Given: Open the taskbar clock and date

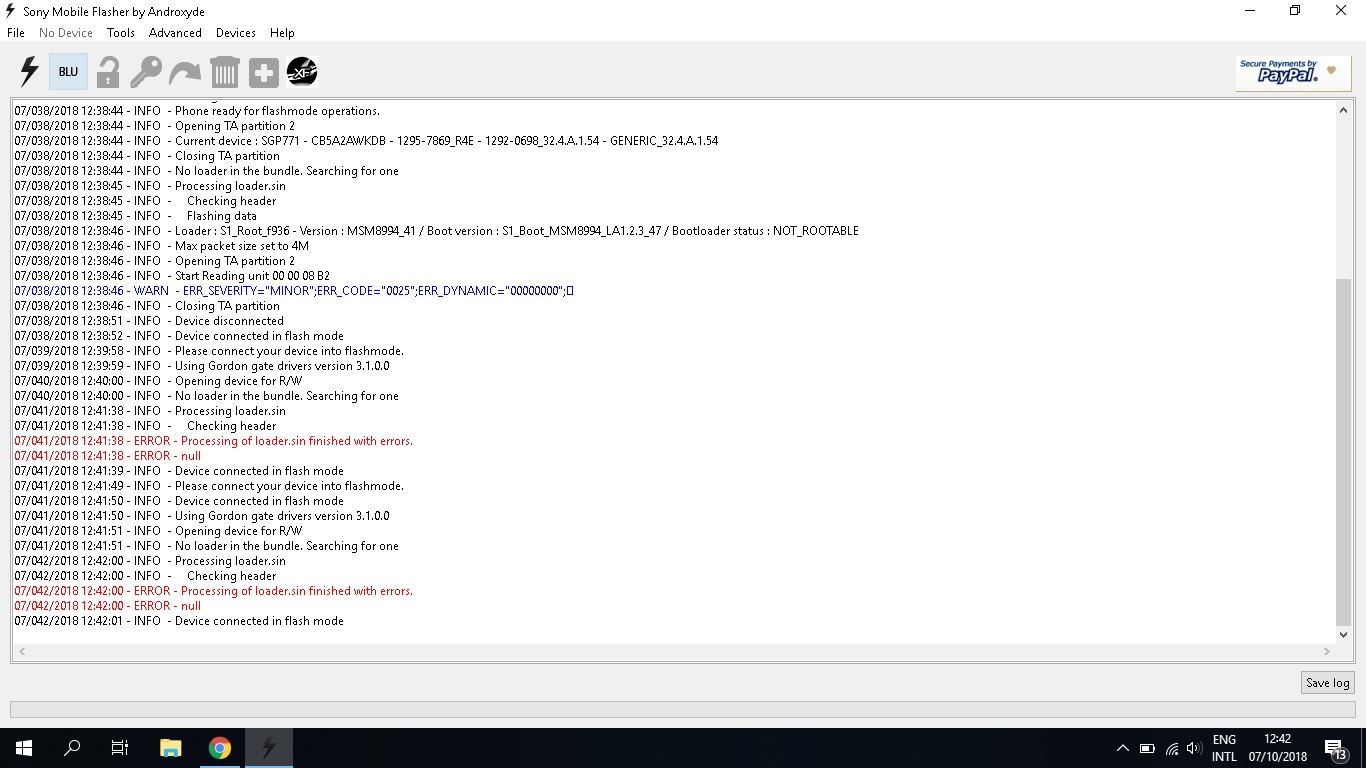Looking at the screenshot, I should pos(1277,748).
